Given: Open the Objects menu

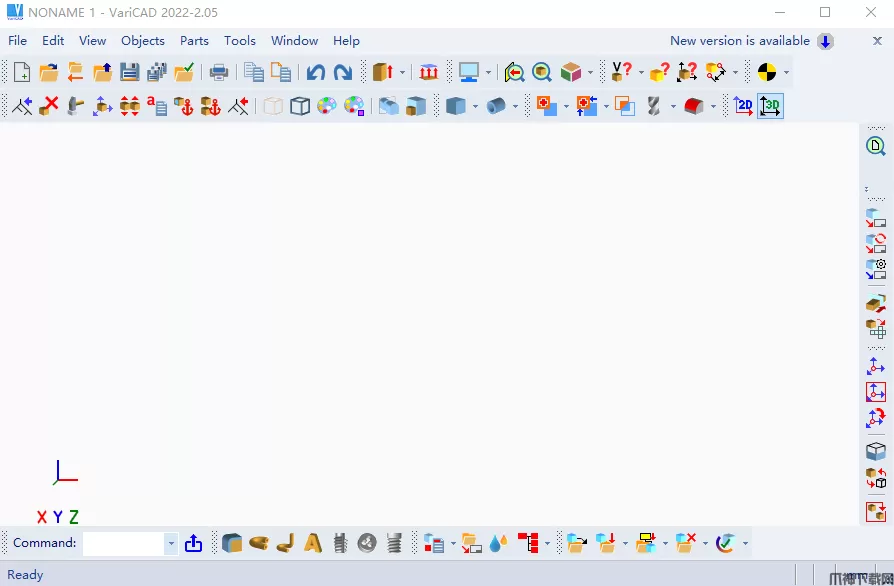Looking at the screenshot, I should click(142, 41).
